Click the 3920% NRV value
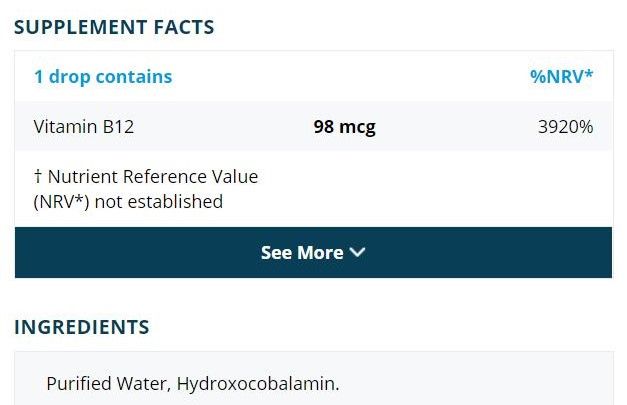The image size is (627, 405). (565, 127)
